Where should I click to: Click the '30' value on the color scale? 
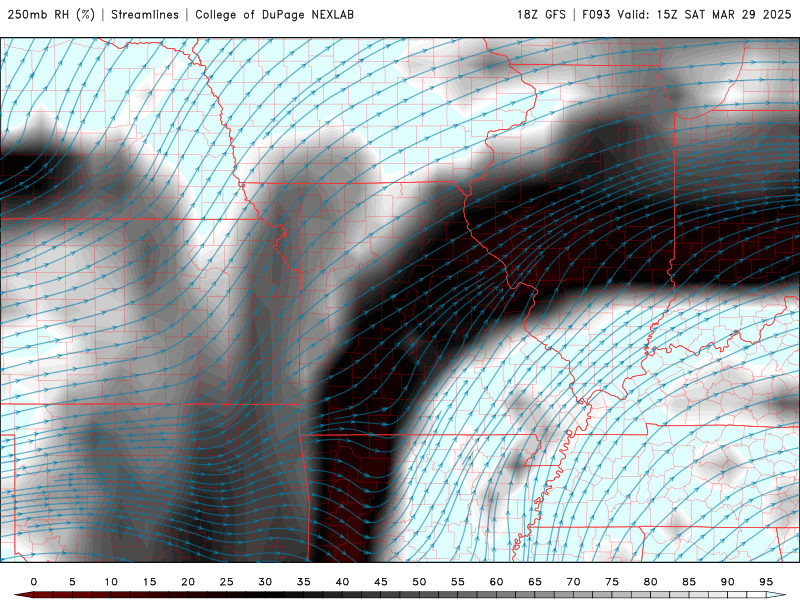pyautogui.click(x=265, y=582)
